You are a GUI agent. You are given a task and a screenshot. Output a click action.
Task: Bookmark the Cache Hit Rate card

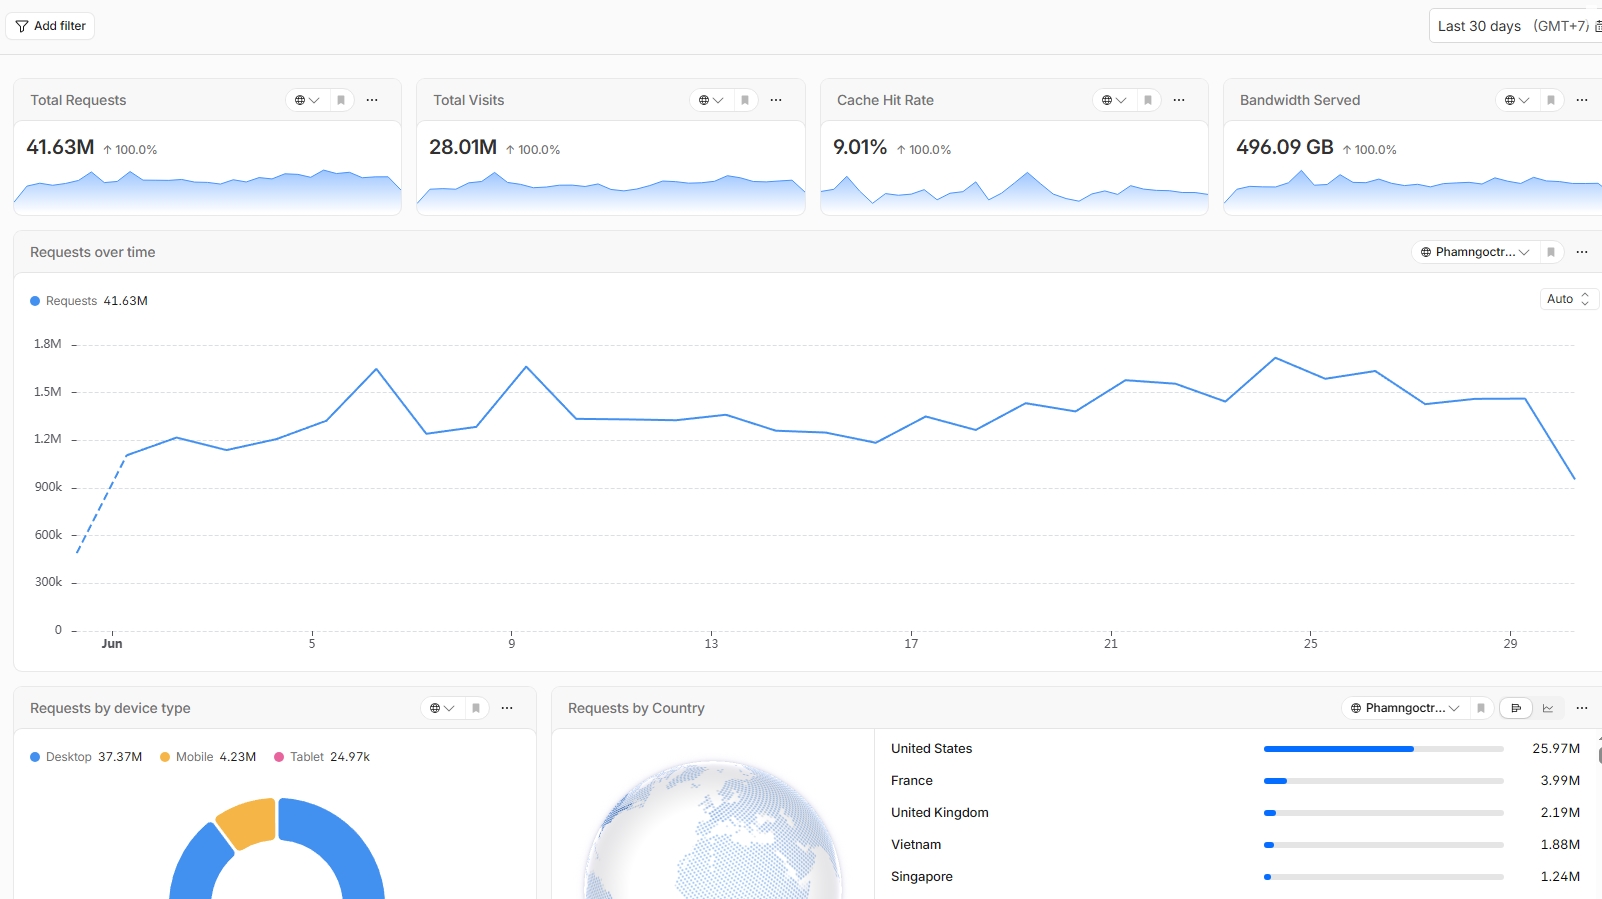coord(1148,100)
